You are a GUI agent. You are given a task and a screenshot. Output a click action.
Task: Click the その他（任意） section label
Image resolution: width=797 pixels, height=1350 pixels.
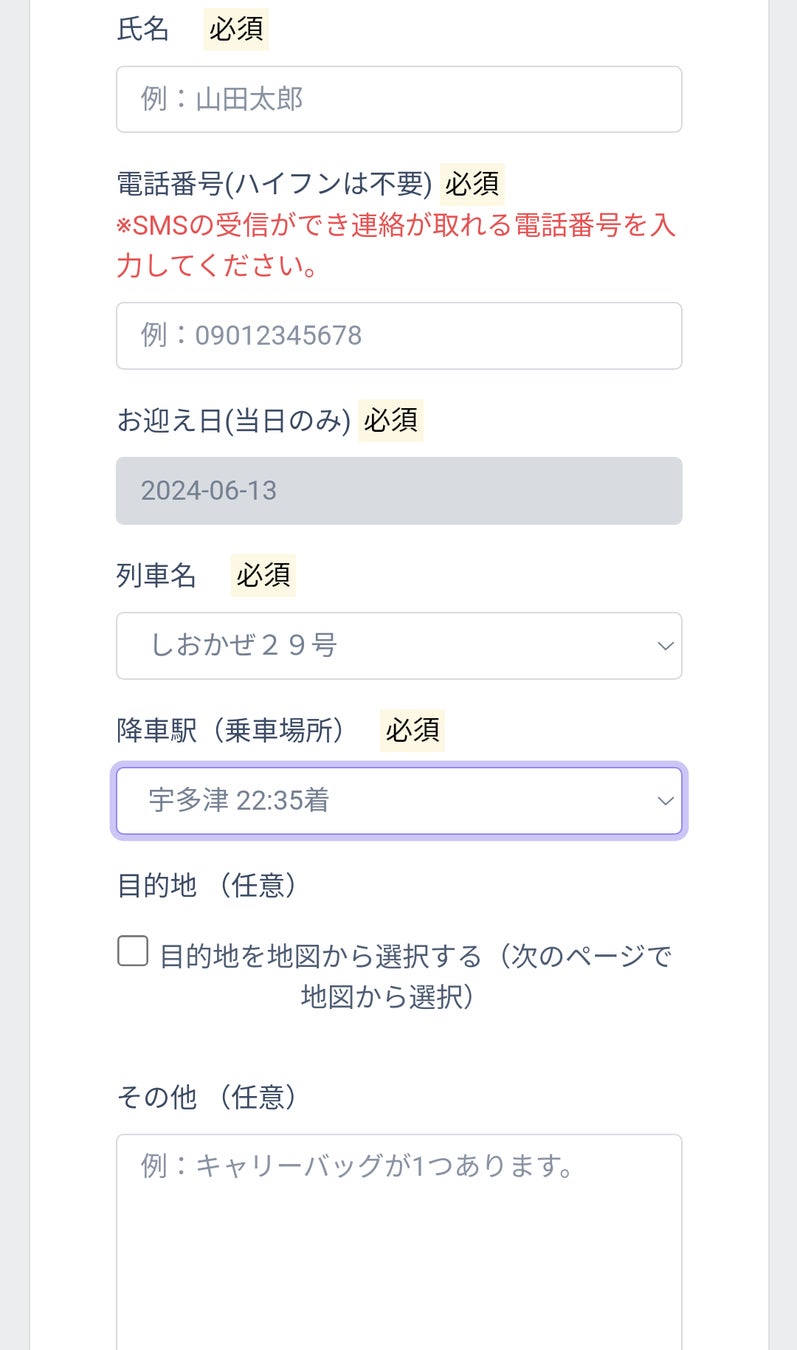point(207,1097)
